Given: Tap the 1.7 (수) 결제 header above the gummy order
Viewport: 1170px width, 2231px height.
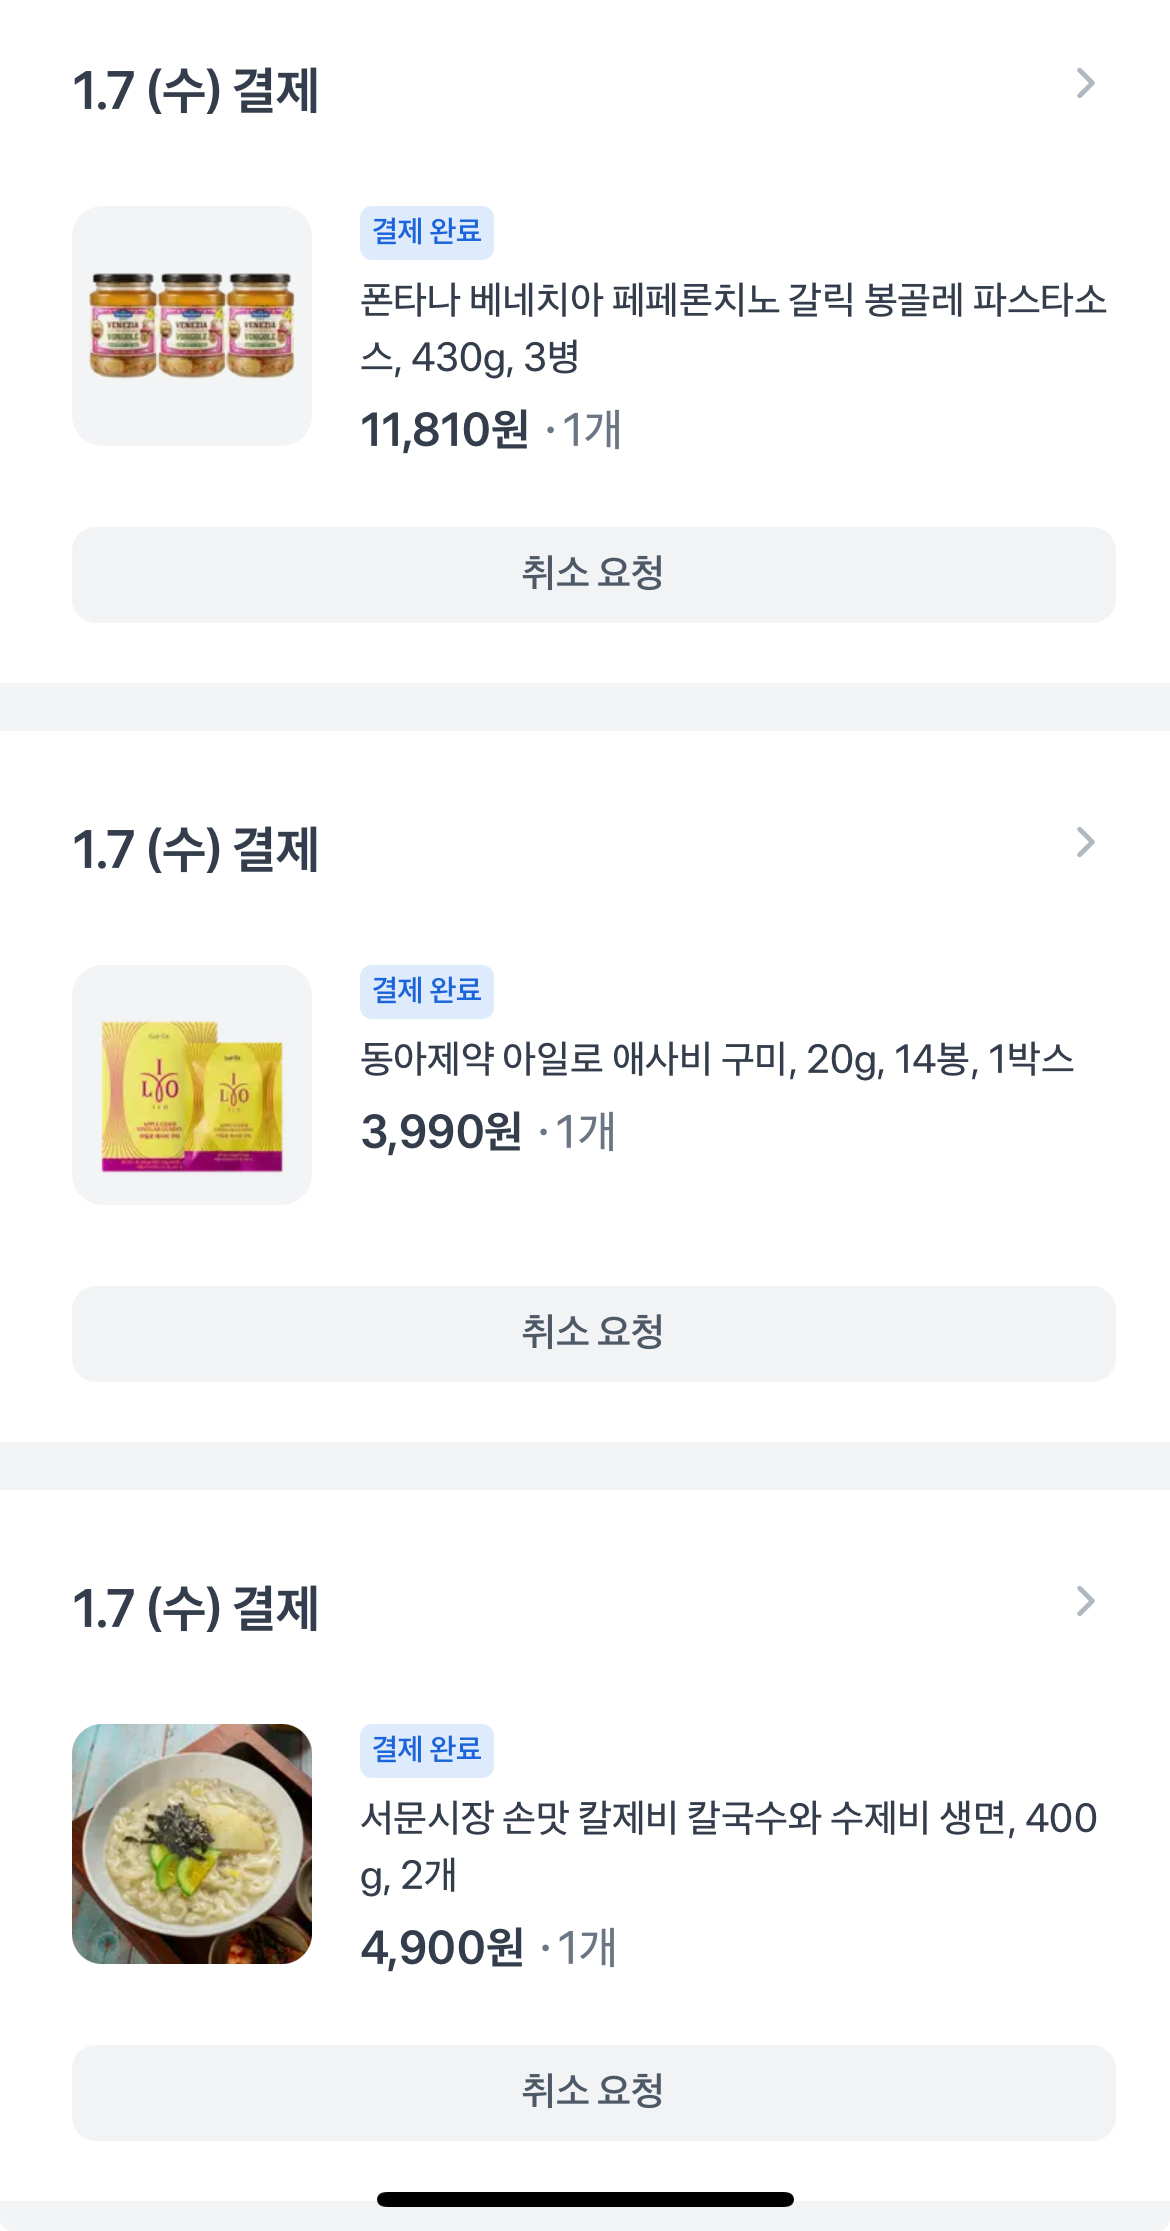Looking at the screenshot, I should [x=196, y=849].
